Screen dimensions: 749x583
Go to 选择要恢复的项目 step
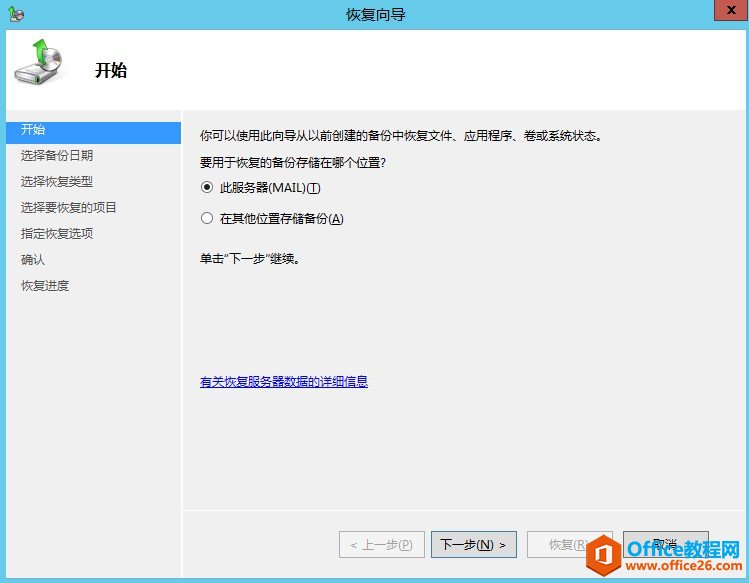point(69,207)
